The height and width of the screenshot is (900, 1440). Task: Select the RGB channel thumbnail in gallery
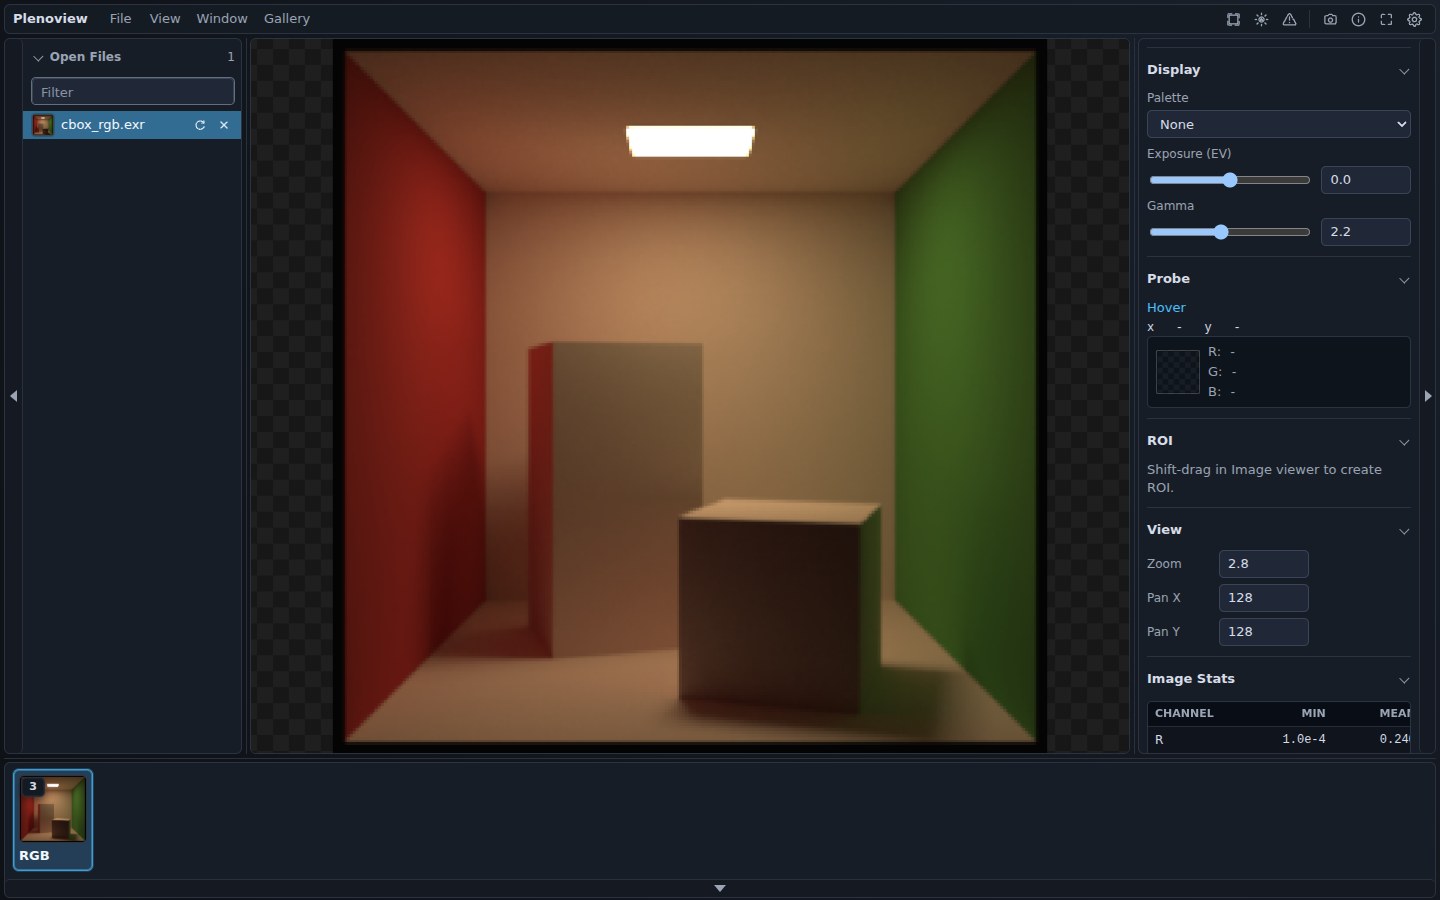pos(53,820)
